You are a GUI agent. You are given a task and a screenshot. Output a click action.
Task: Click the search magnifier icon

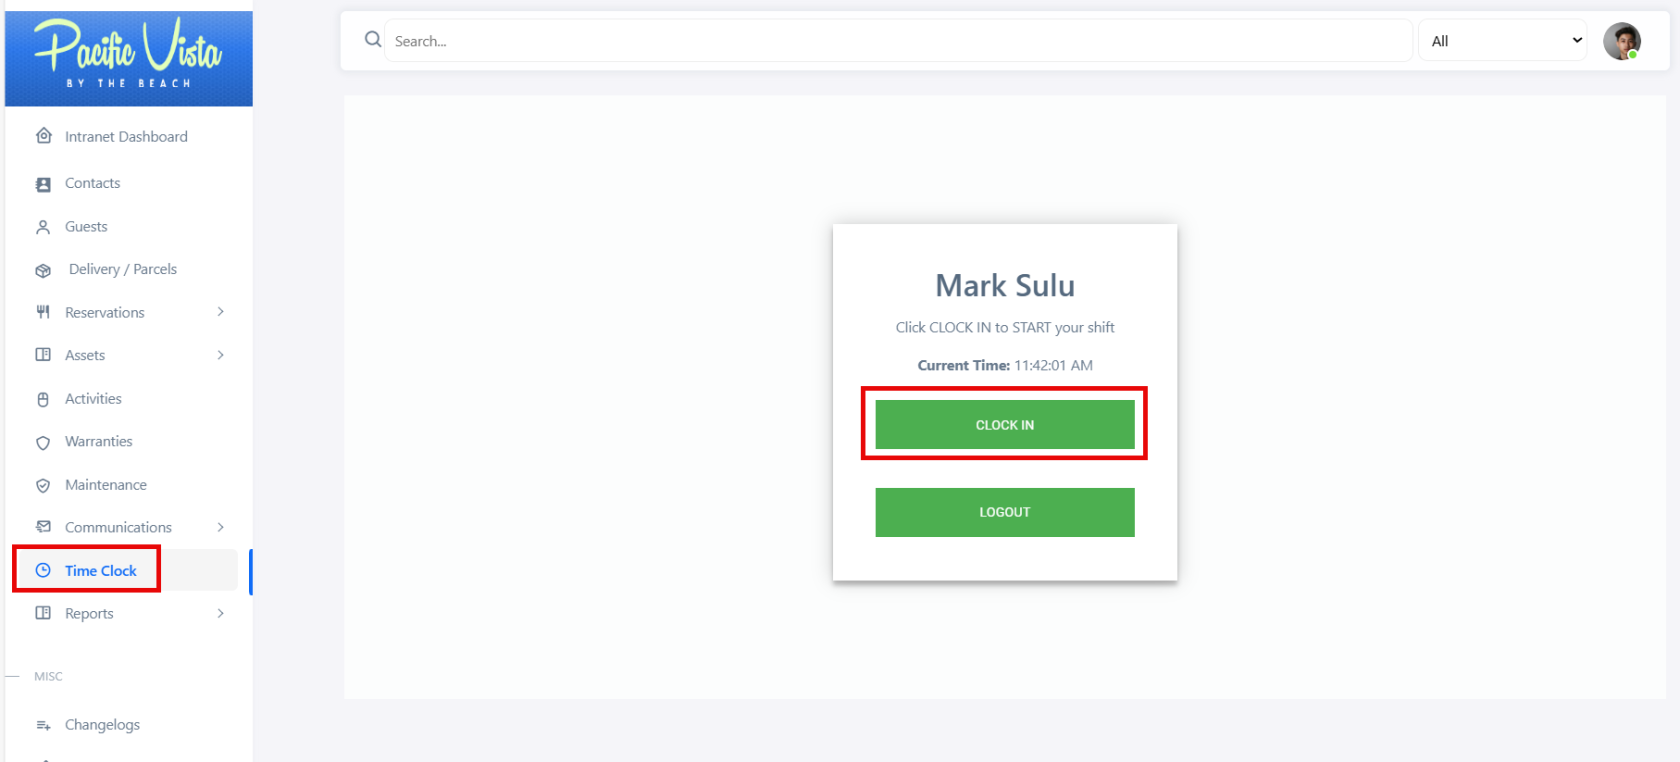pos(373,40)
